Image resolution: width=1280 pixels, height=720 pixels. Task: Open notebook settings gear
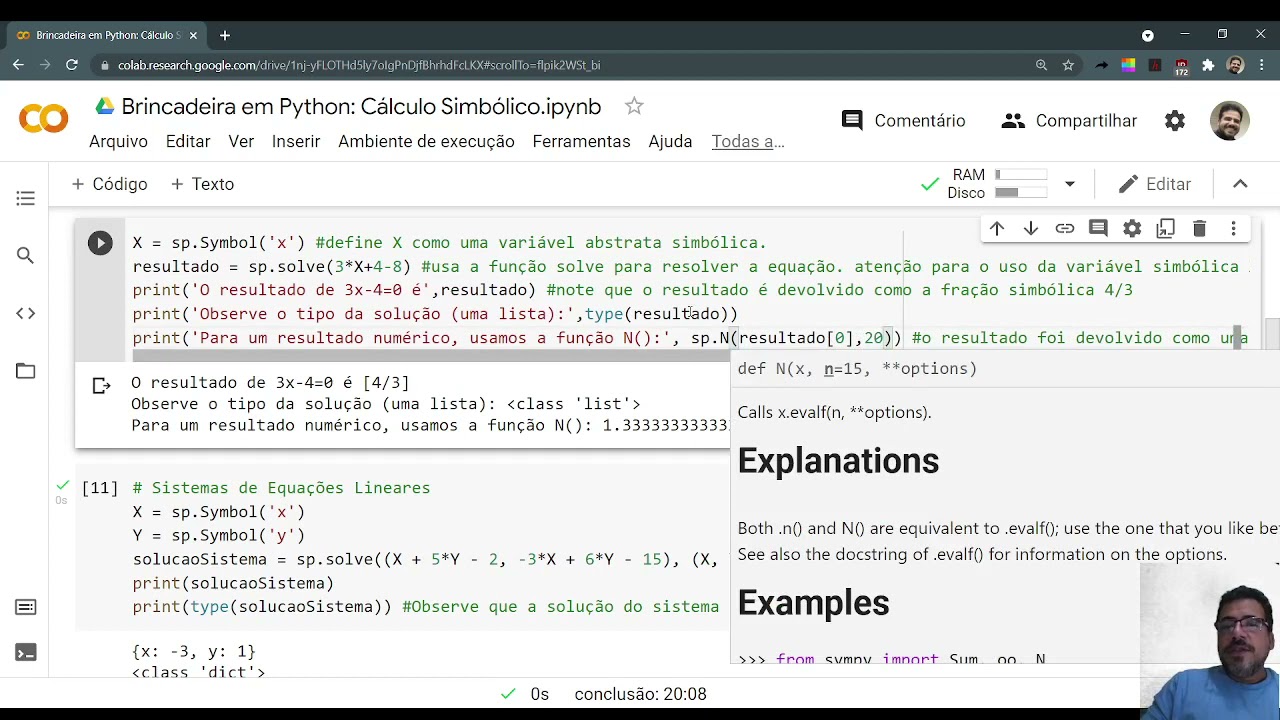point(1175,121)
